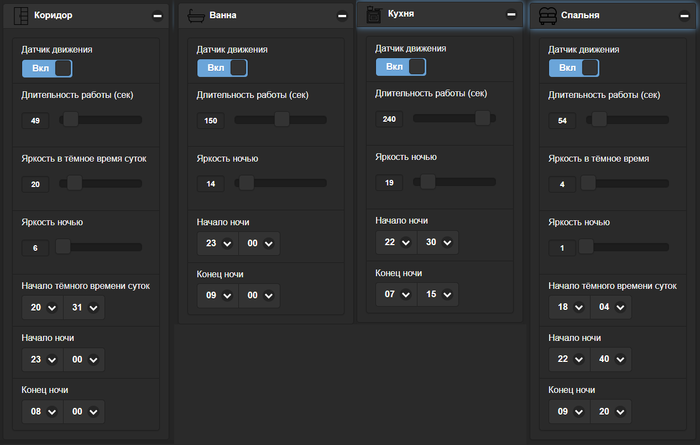This screenshot has height=445, width=700.
Task: Open Кухня night end hour dropdown 07
Action: point(397,294)
